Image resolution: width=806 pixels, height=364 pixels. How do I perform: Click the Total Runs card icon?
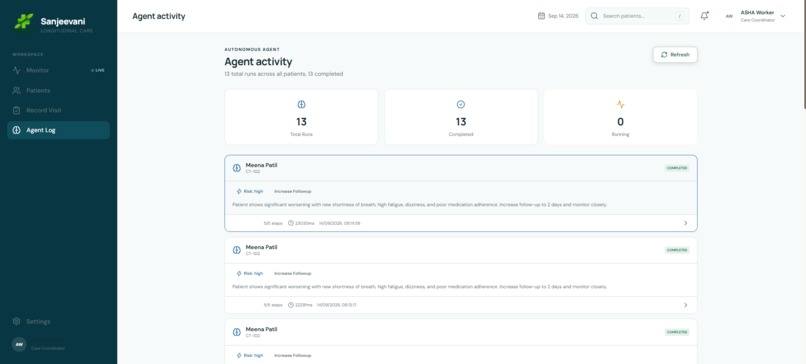point(302,104)
